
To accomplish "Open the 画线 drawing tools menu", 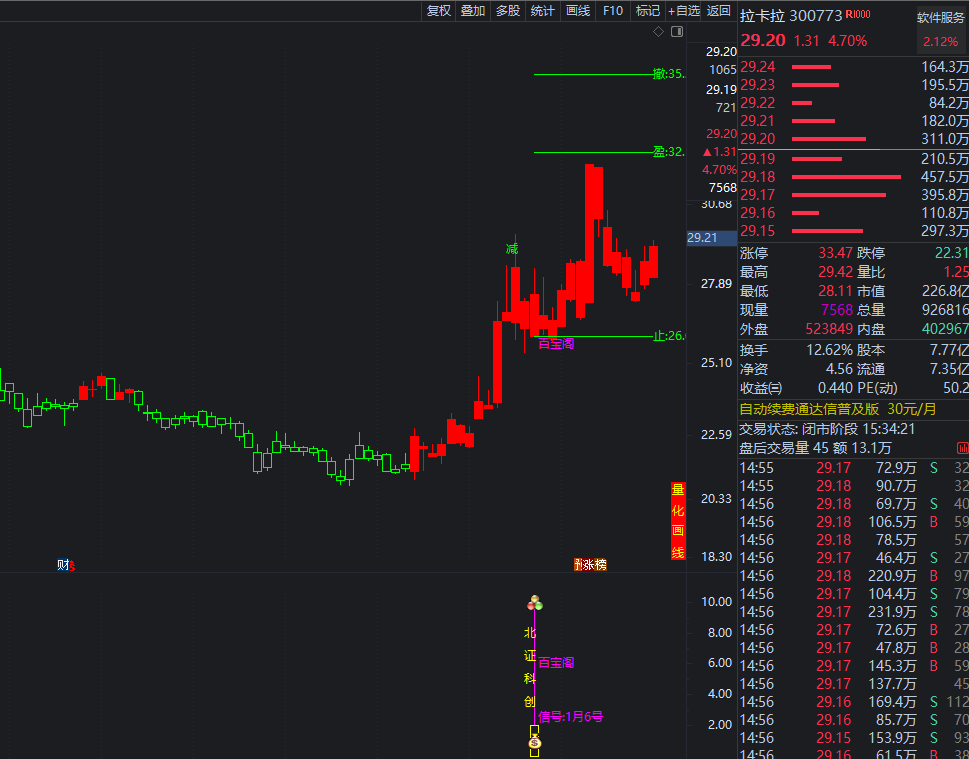I will pos(578,11).
